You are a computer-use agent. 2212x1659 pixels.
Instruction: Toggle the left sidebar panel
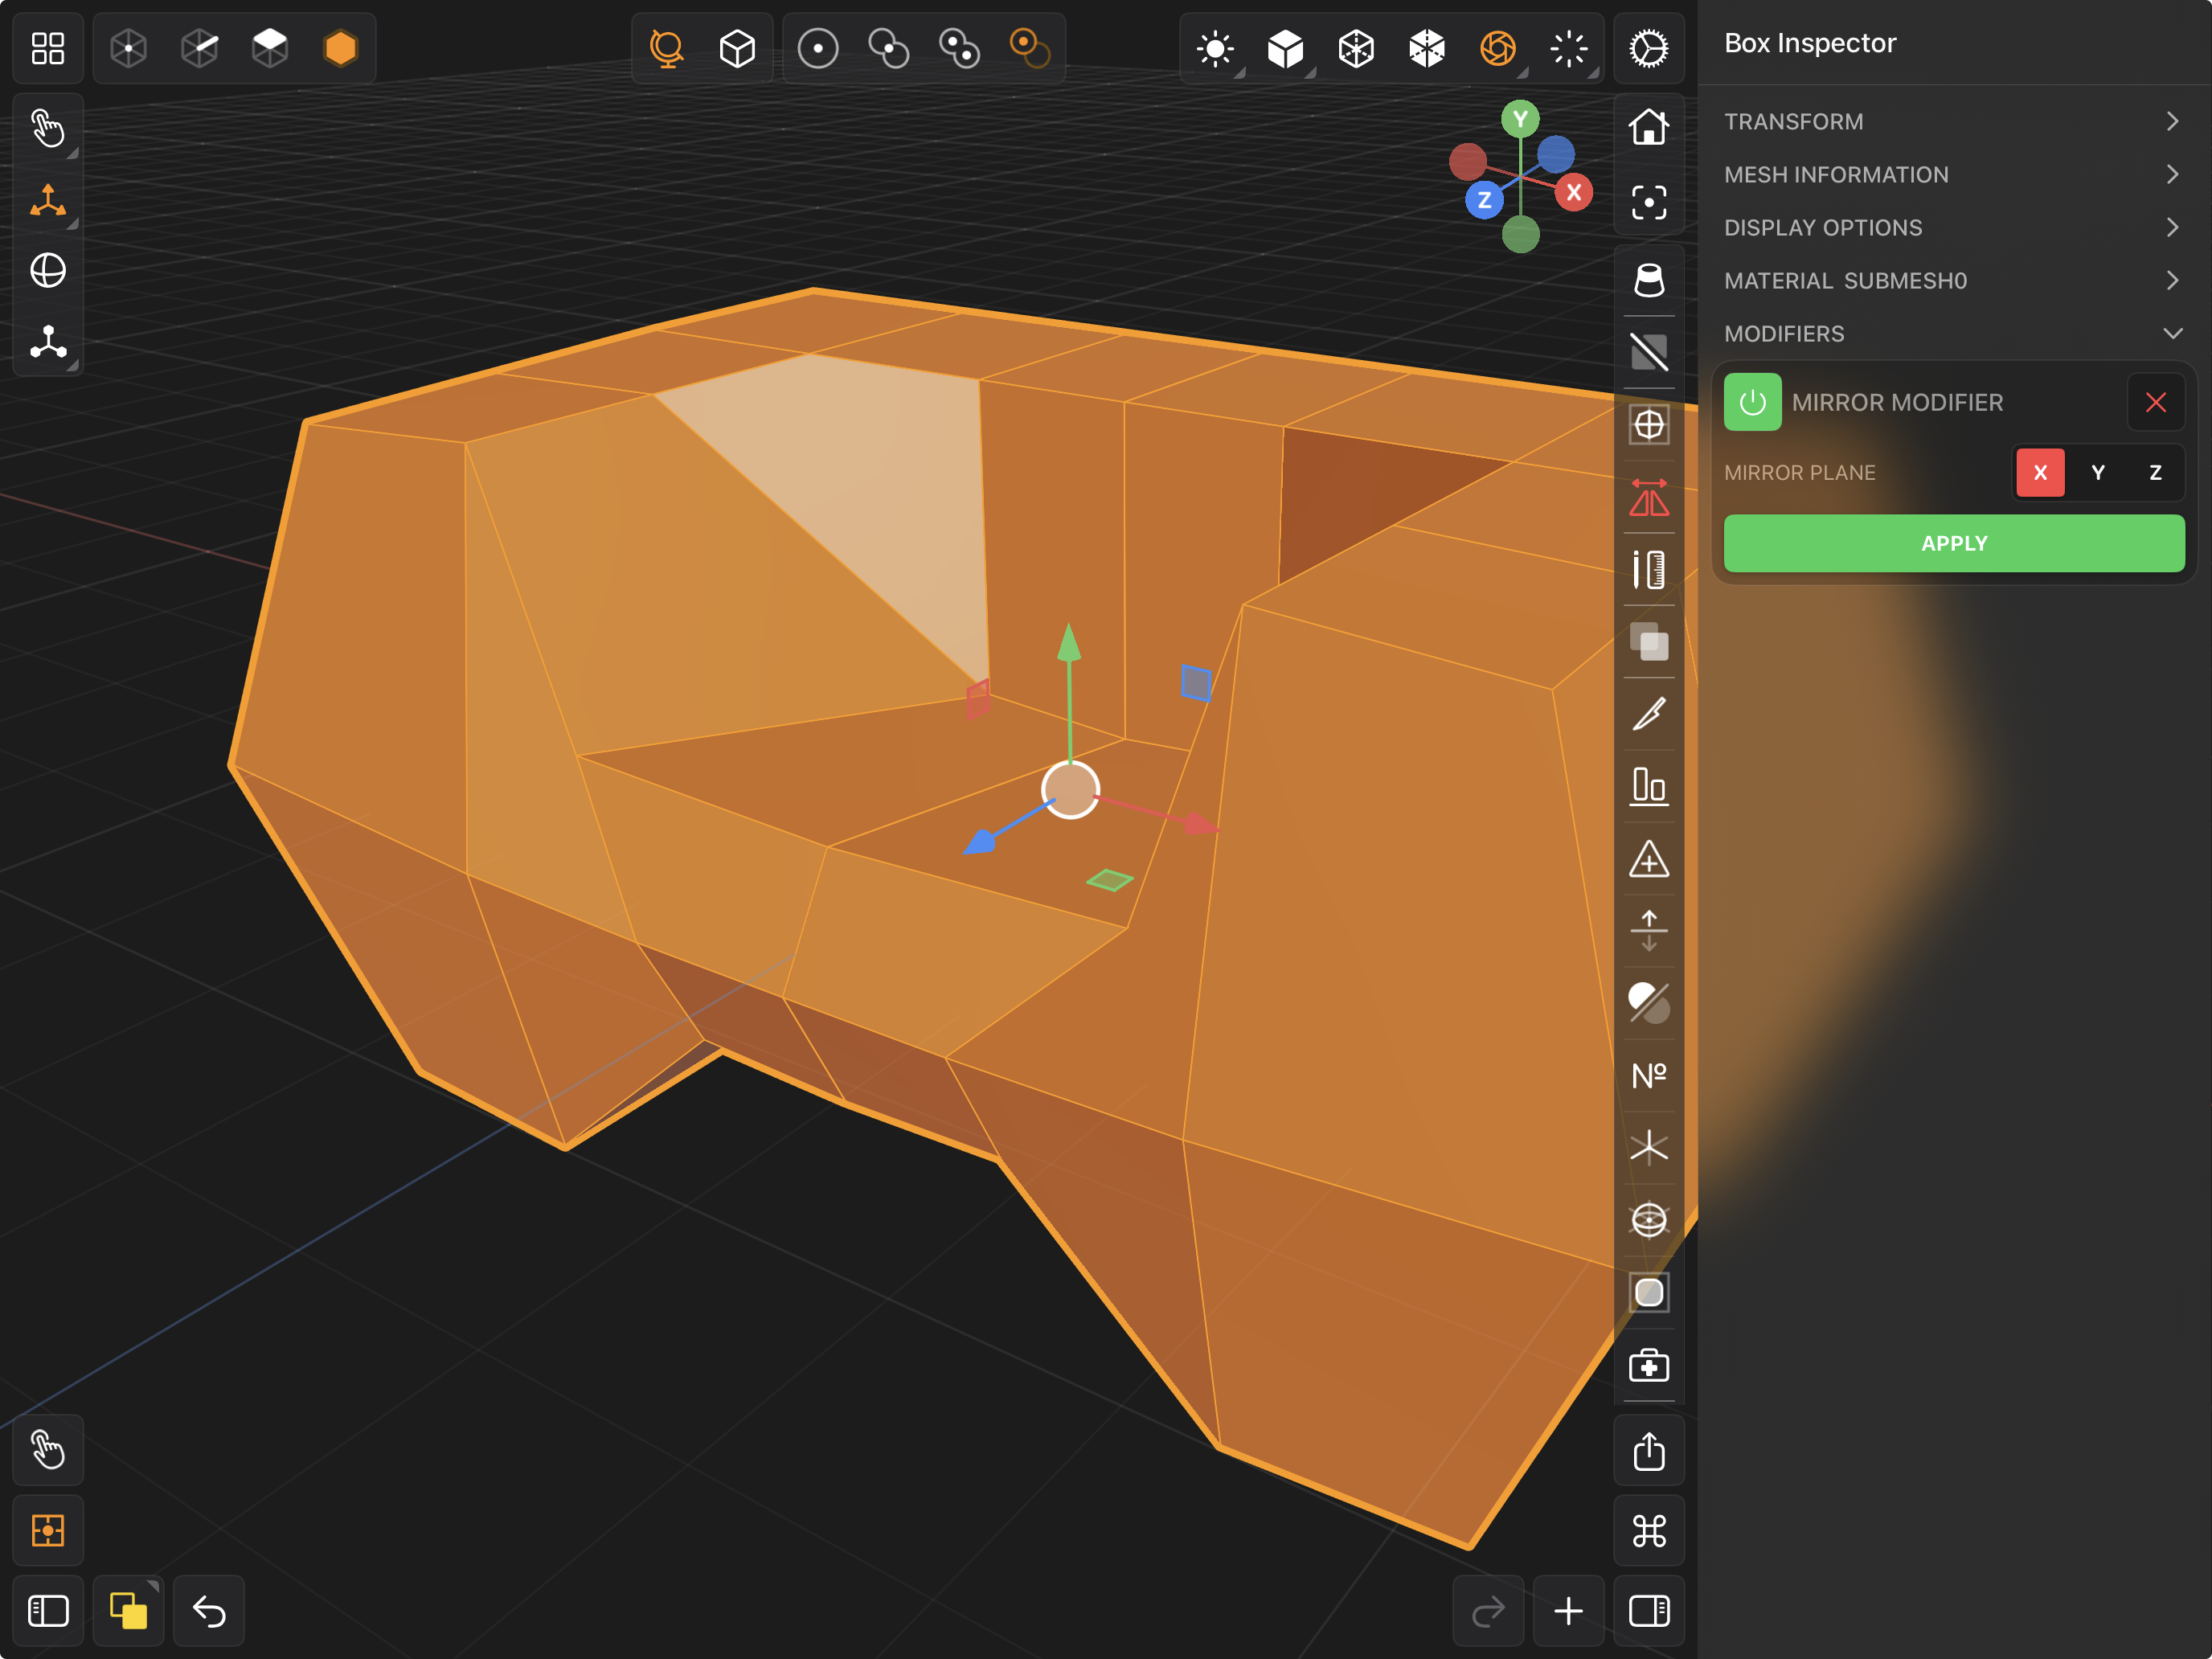(47, 1611)
